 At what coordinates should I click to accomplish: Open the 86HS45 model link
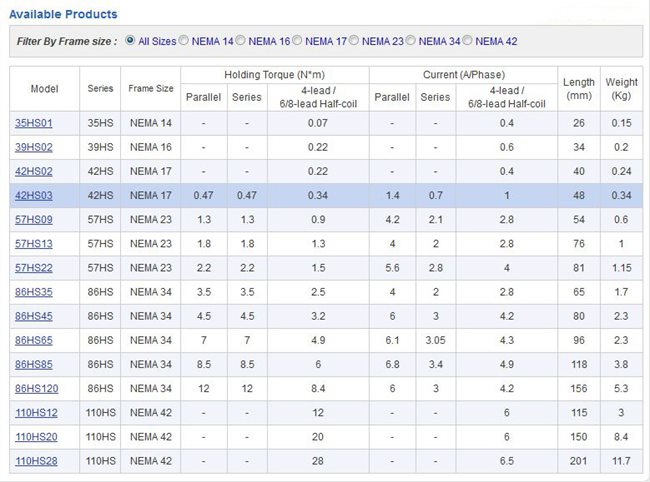(34, 316)
